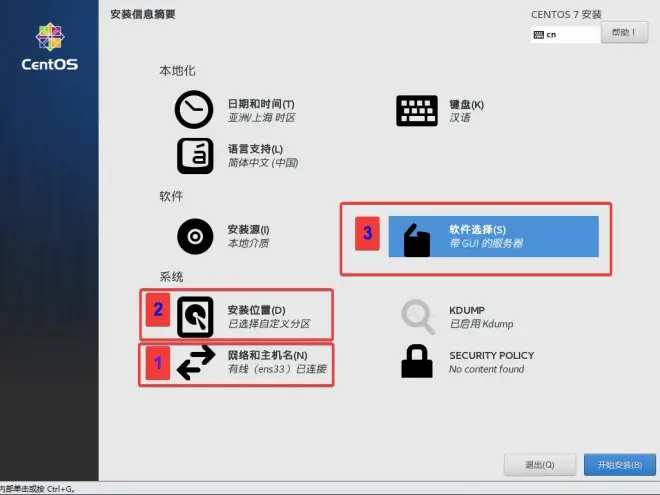Click the CENTOS 7 安装 heading
Viewport: 660px width, 495px height.
[566, 14]
